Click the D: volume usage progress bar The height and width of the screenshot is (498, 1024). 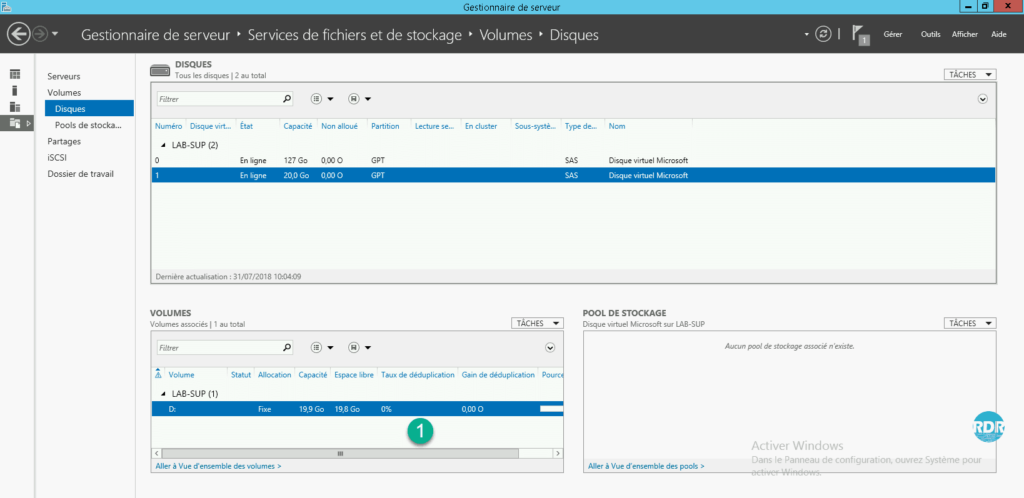[551, 409]
